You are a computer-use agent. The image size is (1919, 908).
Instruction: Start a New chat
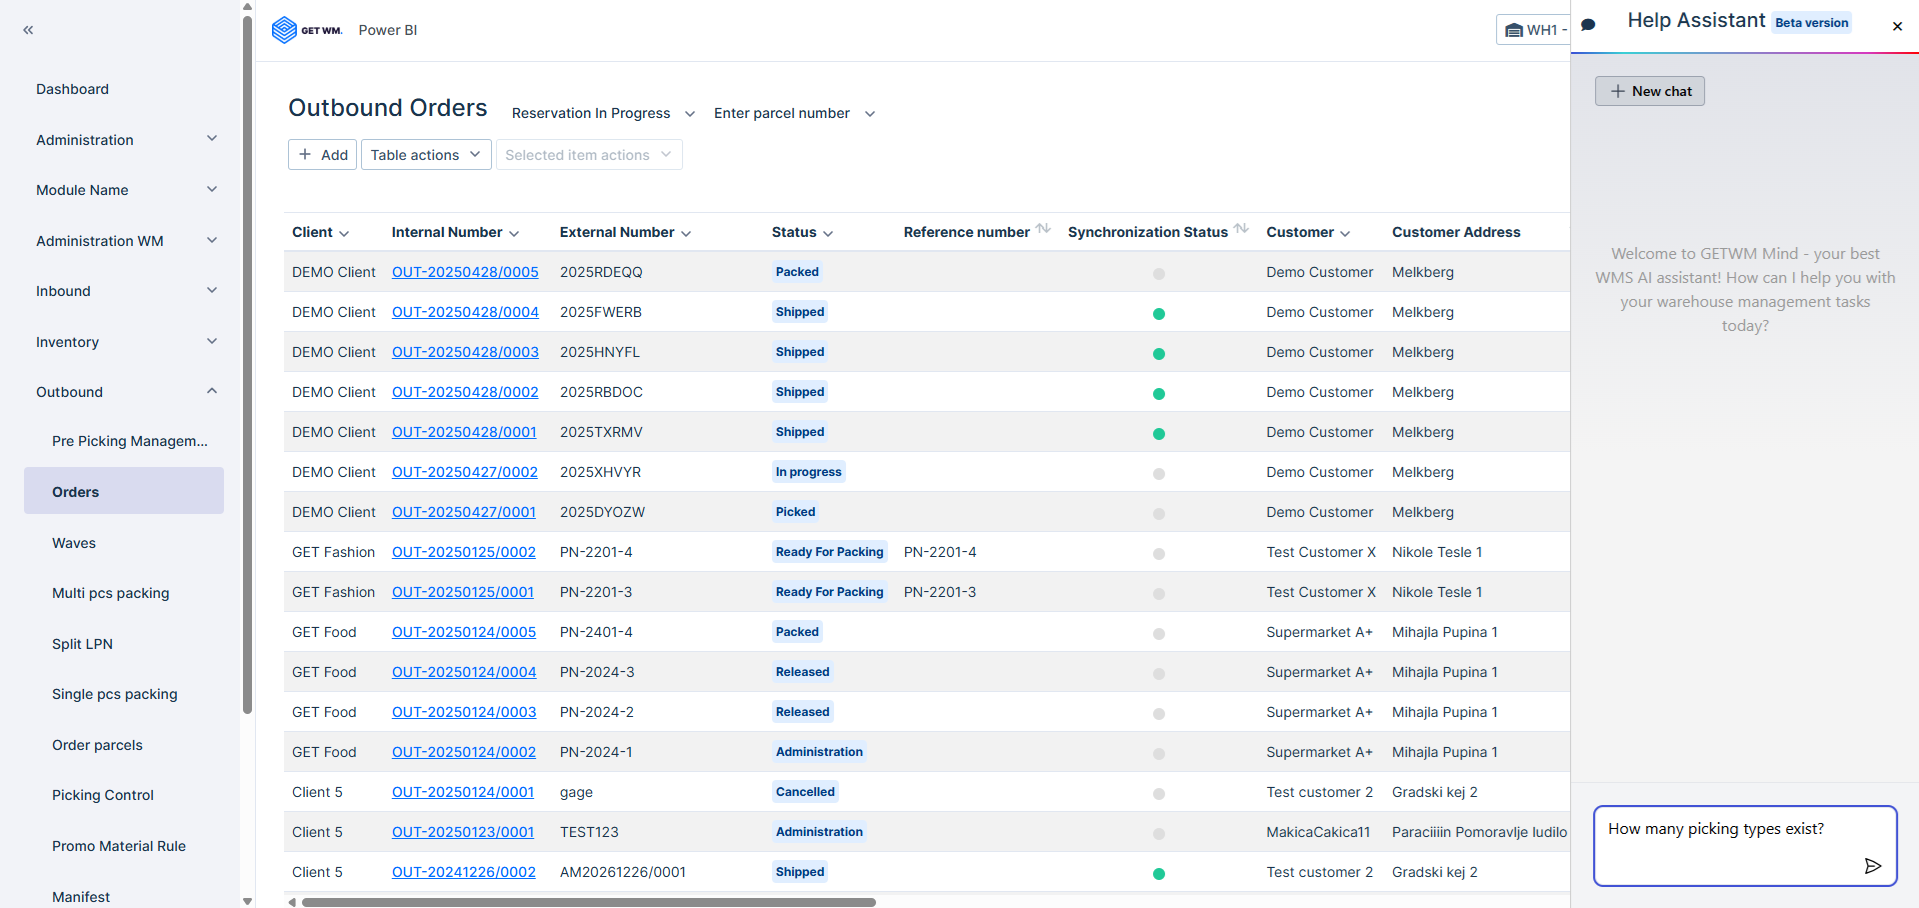[x=1650, y=91]
